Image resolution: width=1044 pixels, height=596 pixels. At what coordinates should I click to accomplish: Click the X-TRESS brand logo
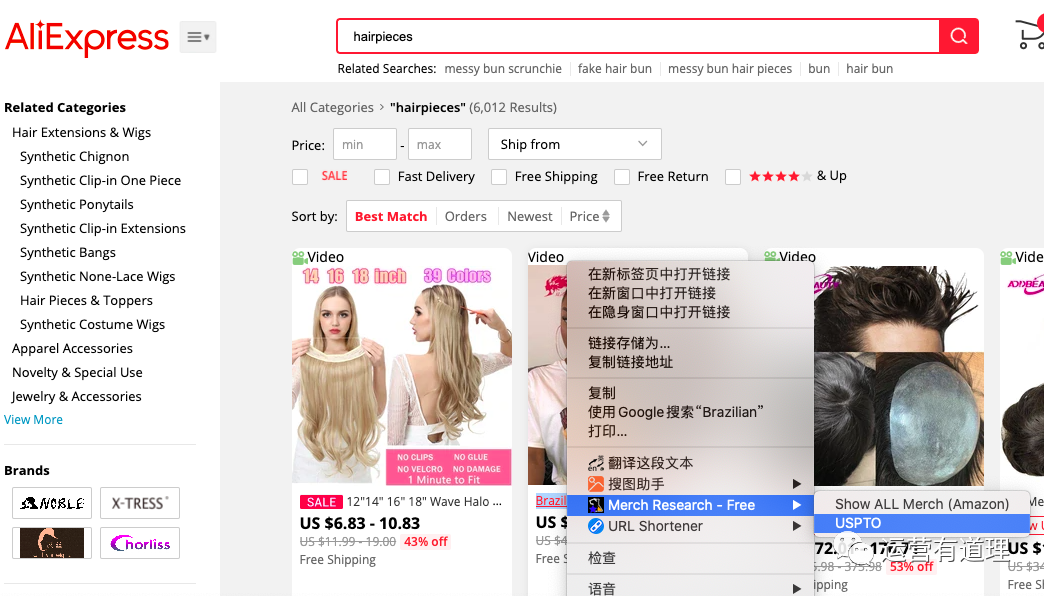(x=139, y=503)
